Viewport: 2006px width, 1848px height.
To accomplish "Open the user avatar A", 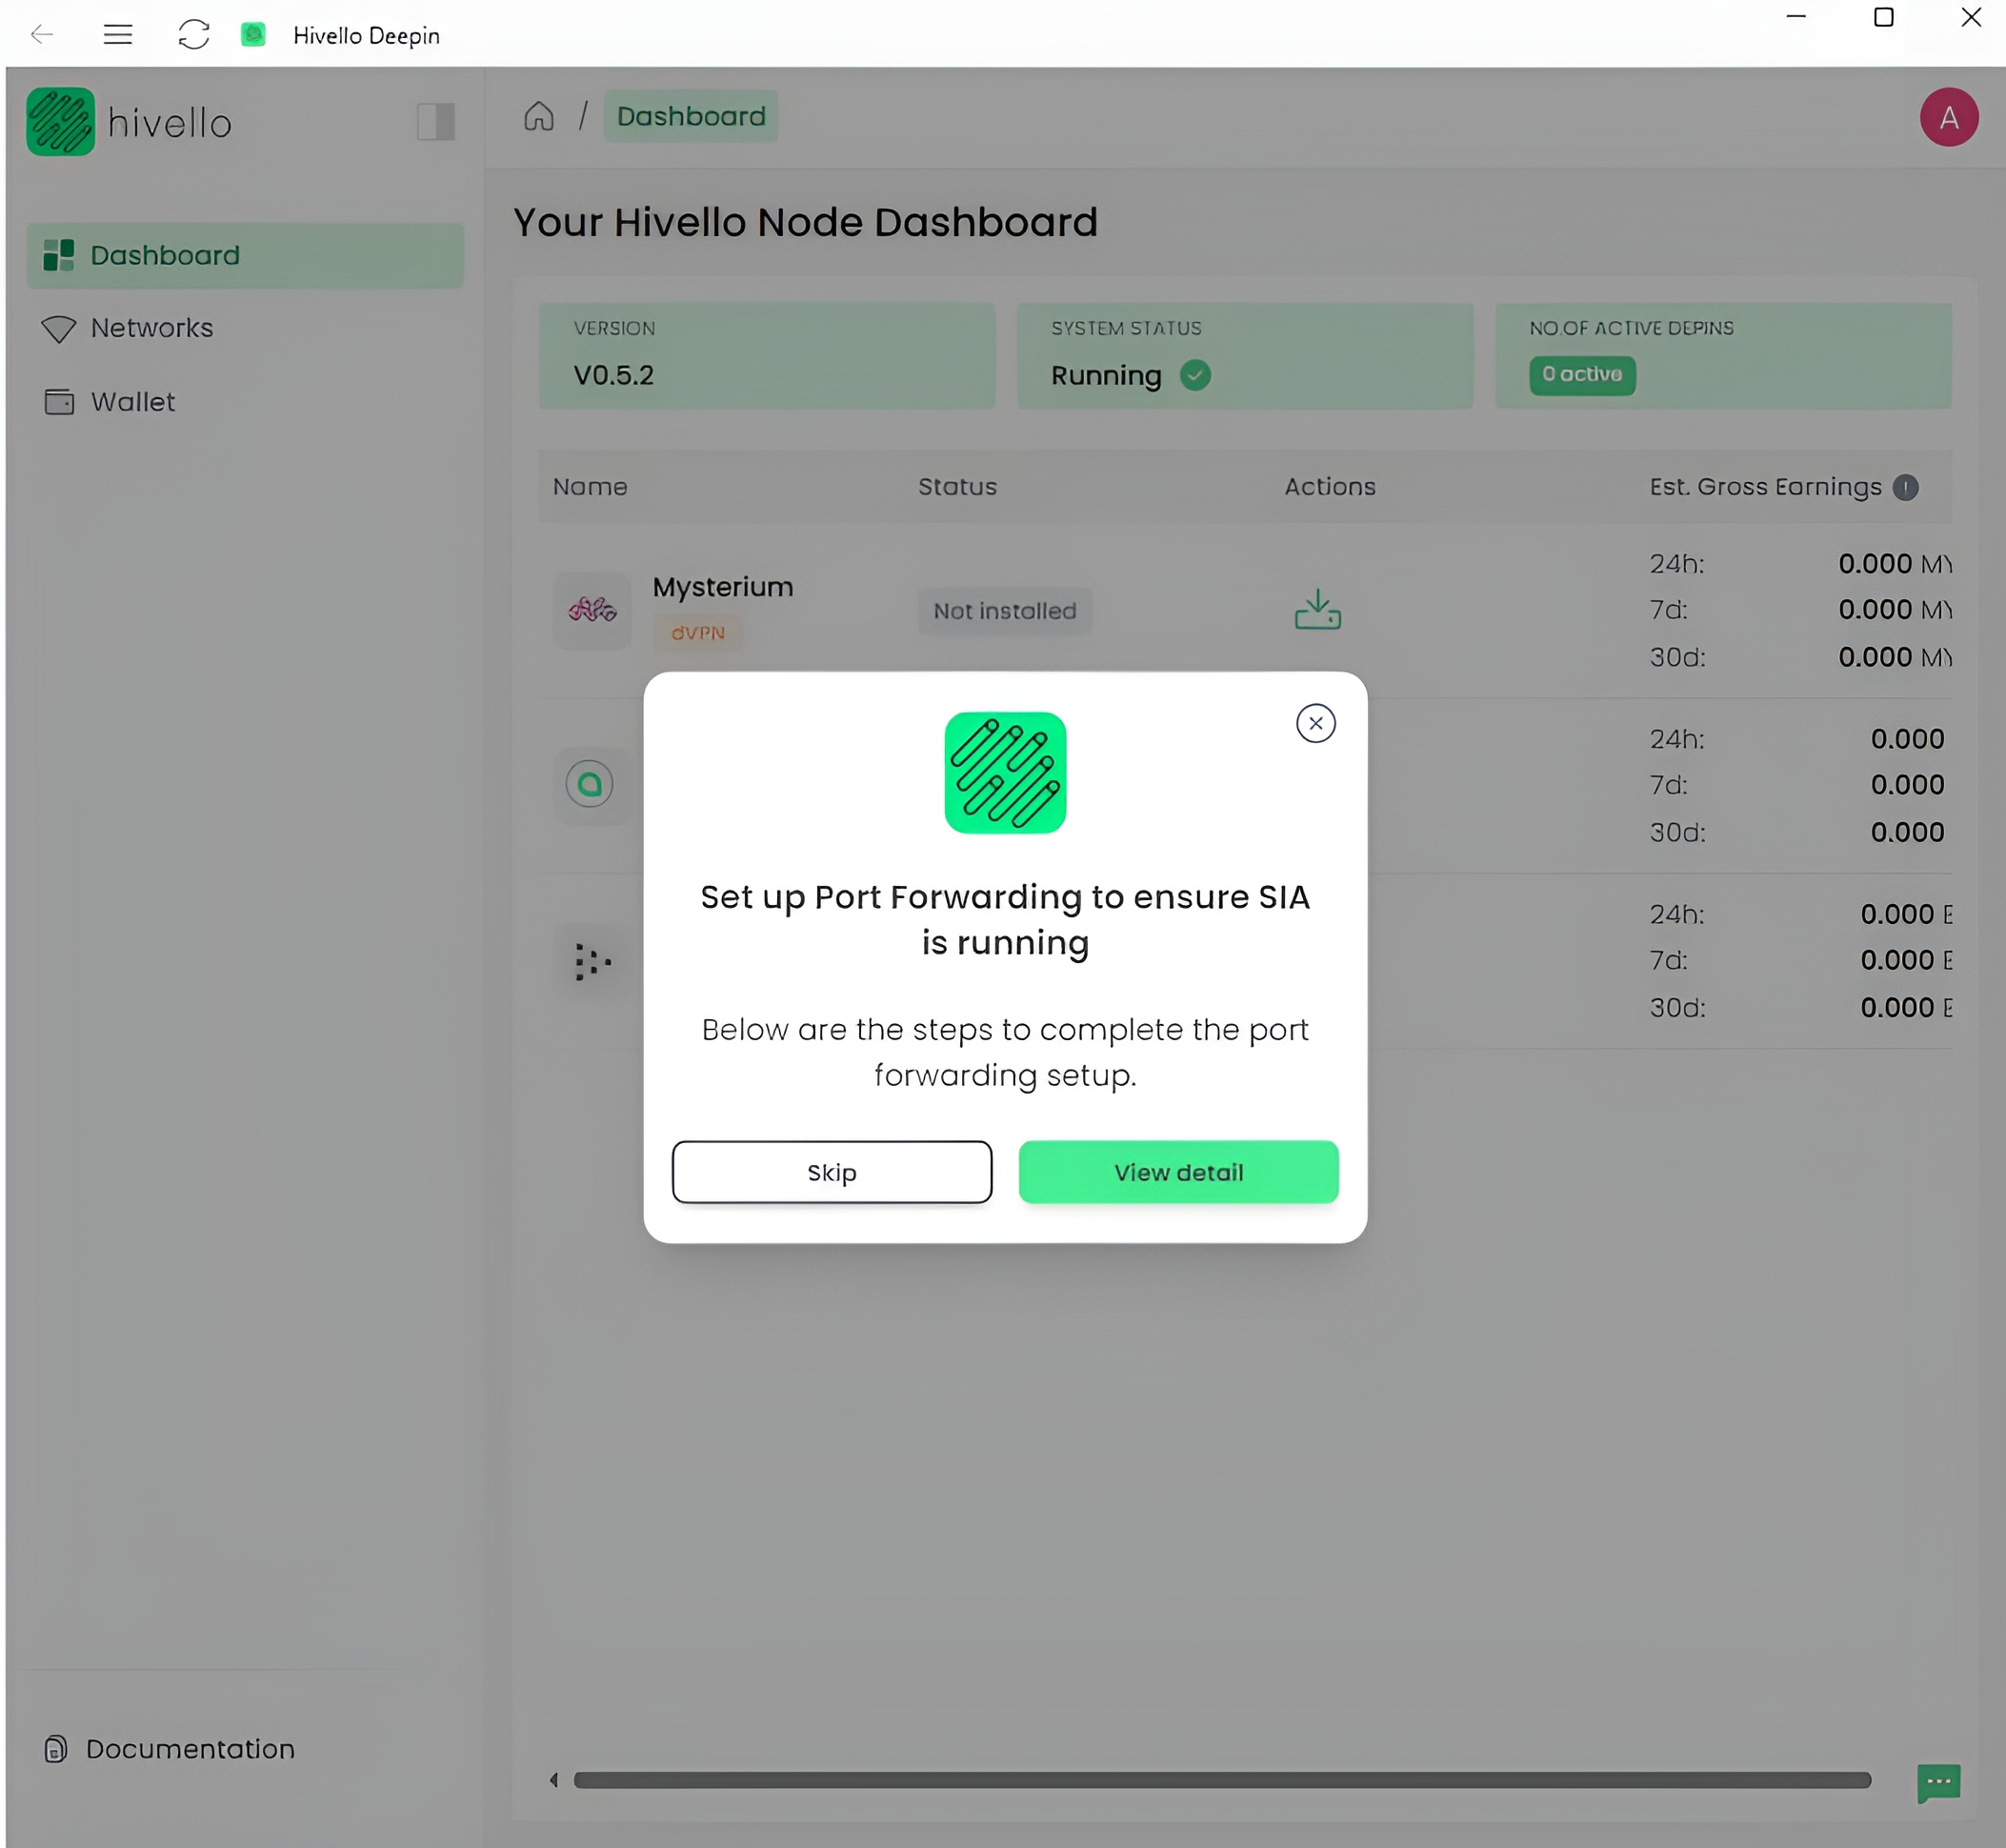I will point(1948,118).
